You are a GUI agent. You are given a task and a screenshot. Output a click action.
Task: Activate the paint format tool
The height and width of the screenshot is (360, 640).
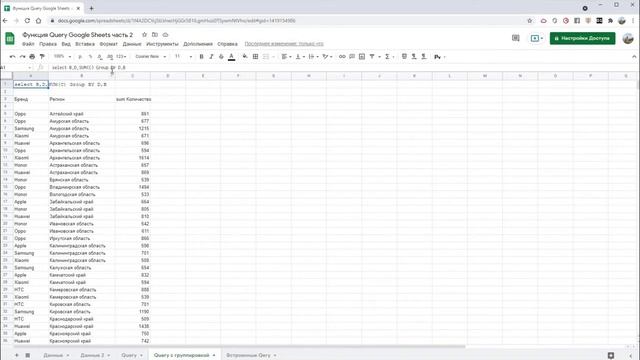pos(42,57)
